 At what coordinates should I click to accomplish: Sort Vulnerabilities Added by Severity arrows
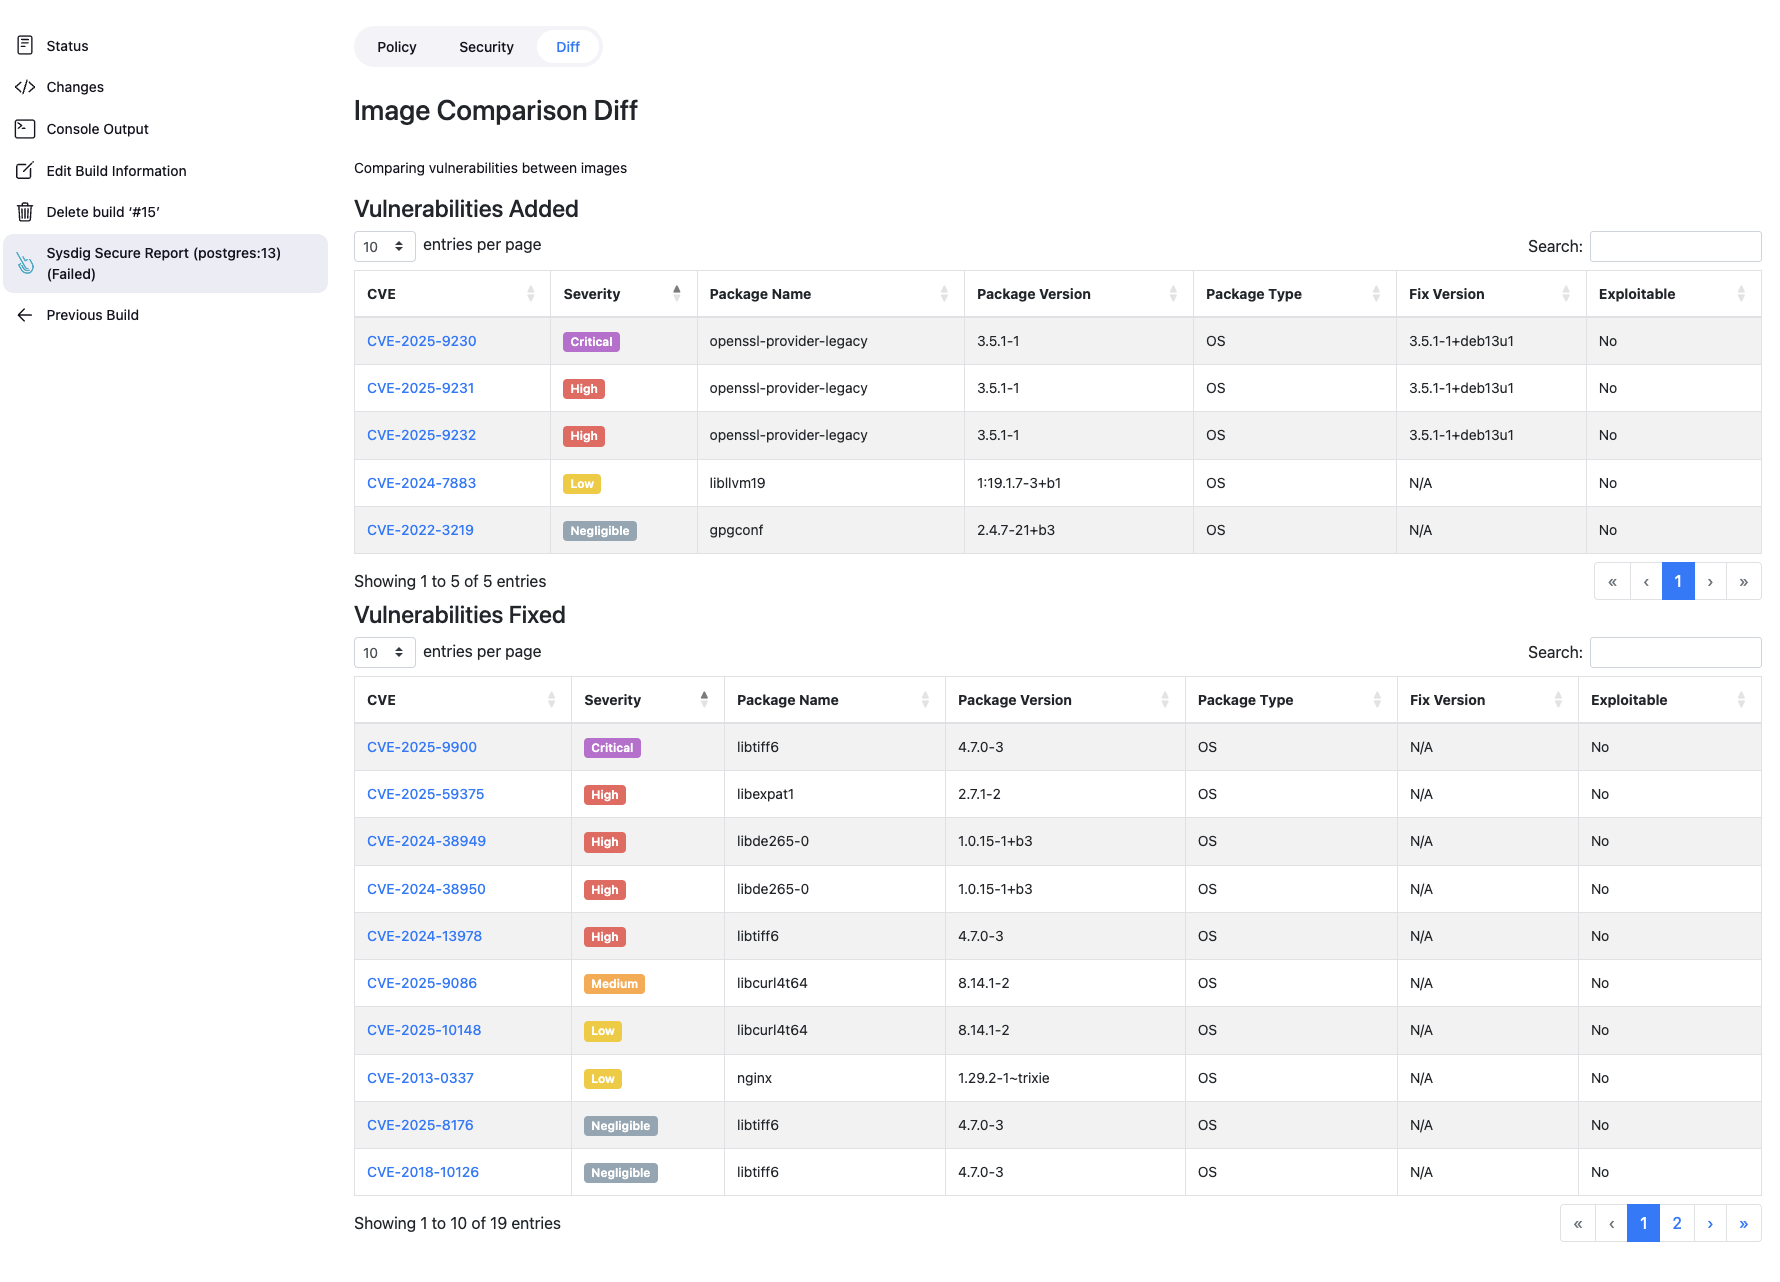click(677, 293)
